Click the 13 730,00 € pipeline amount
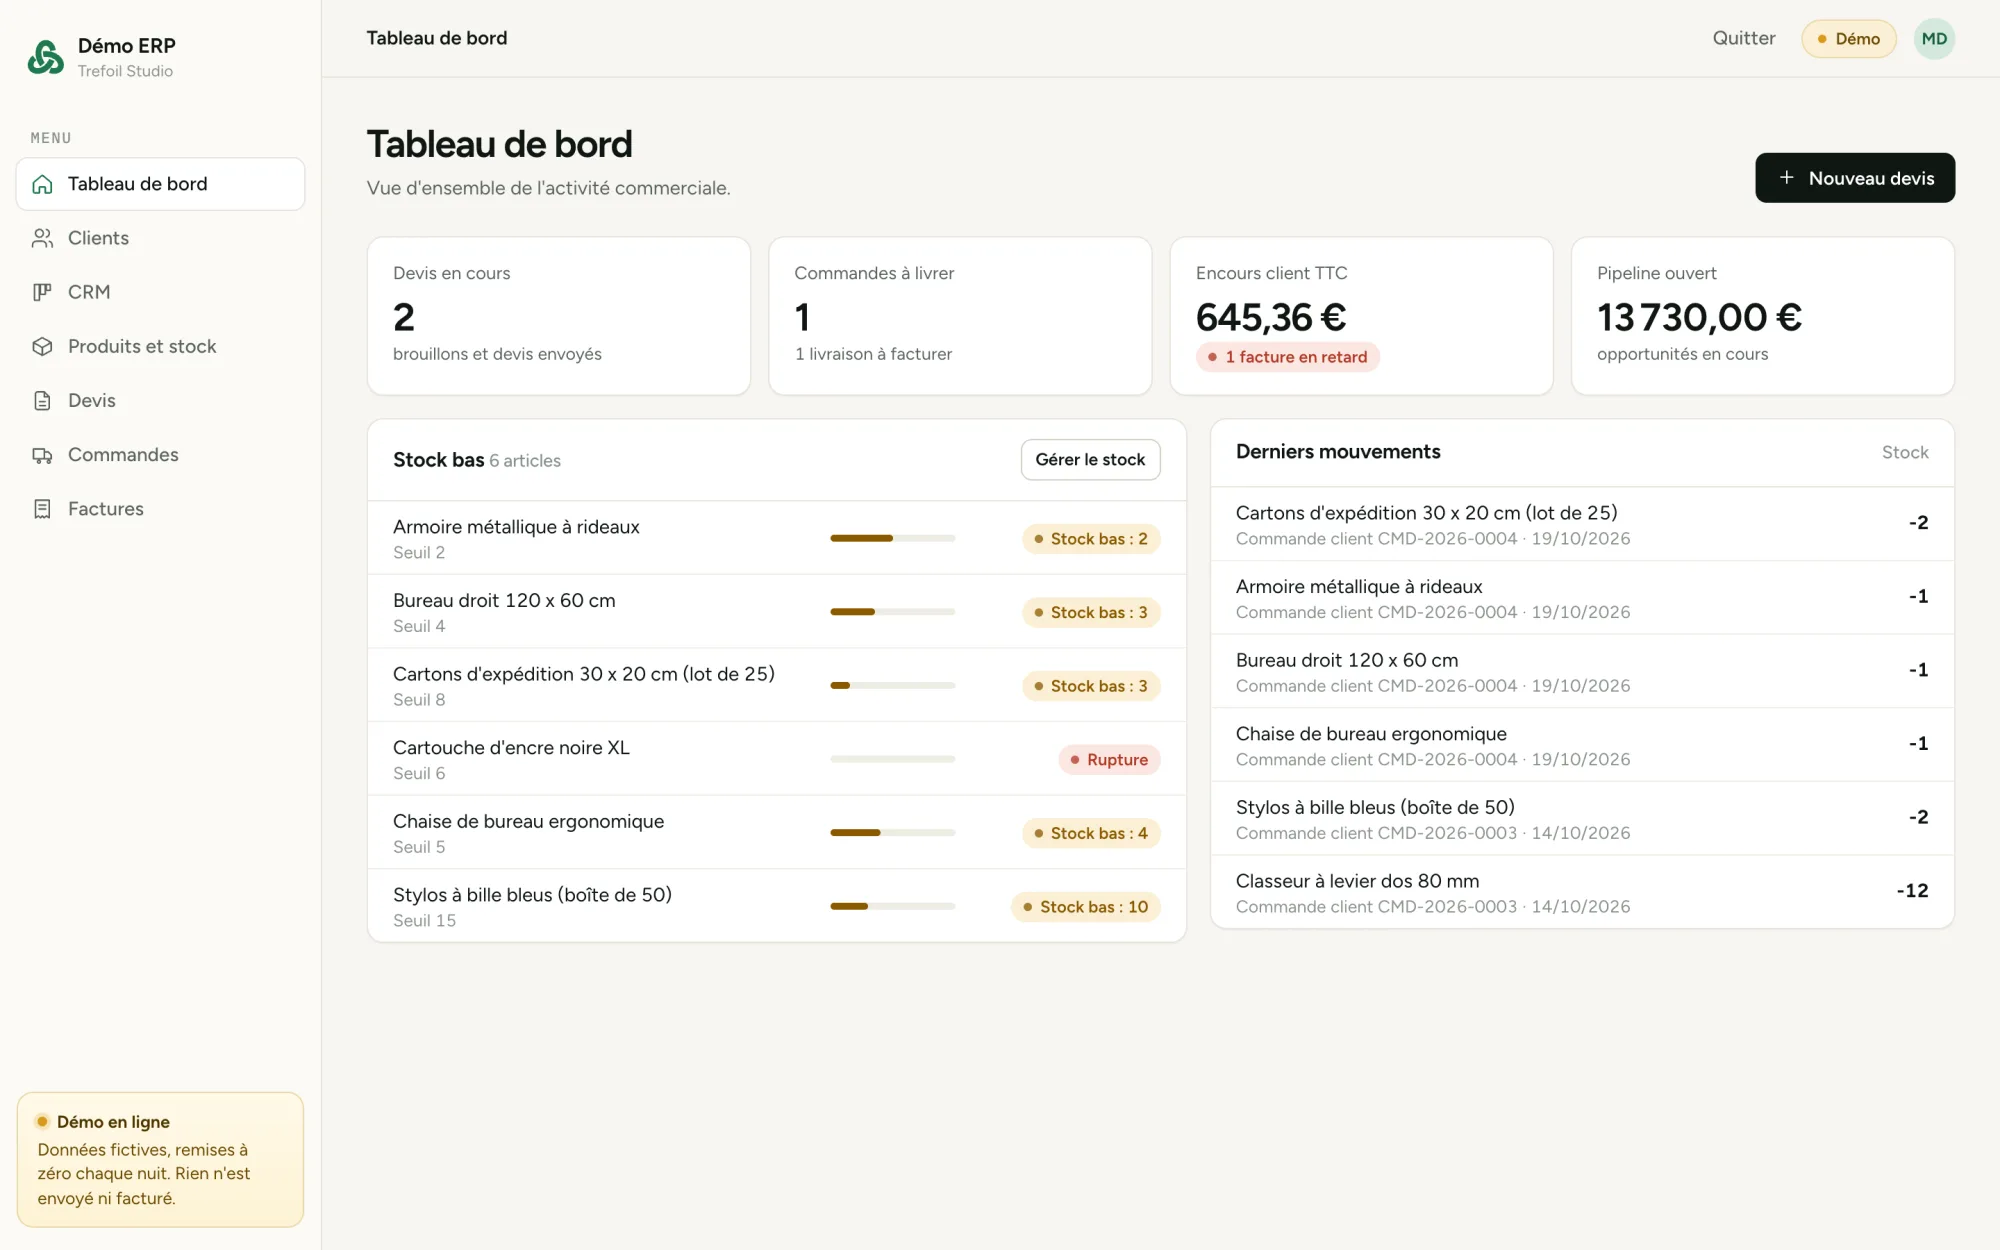Image resolution: width=2000 pixels, height=1250 pixels. (1699, 318)
